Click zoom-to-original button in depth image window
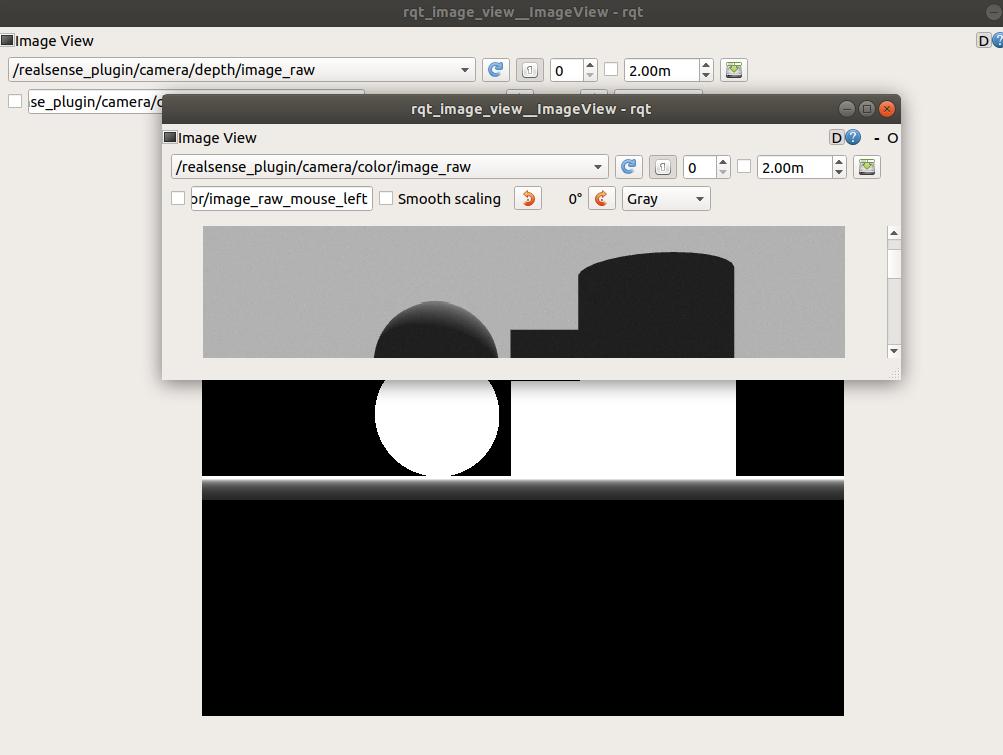Screen dimensions: 1003x755 click(529, 70)
